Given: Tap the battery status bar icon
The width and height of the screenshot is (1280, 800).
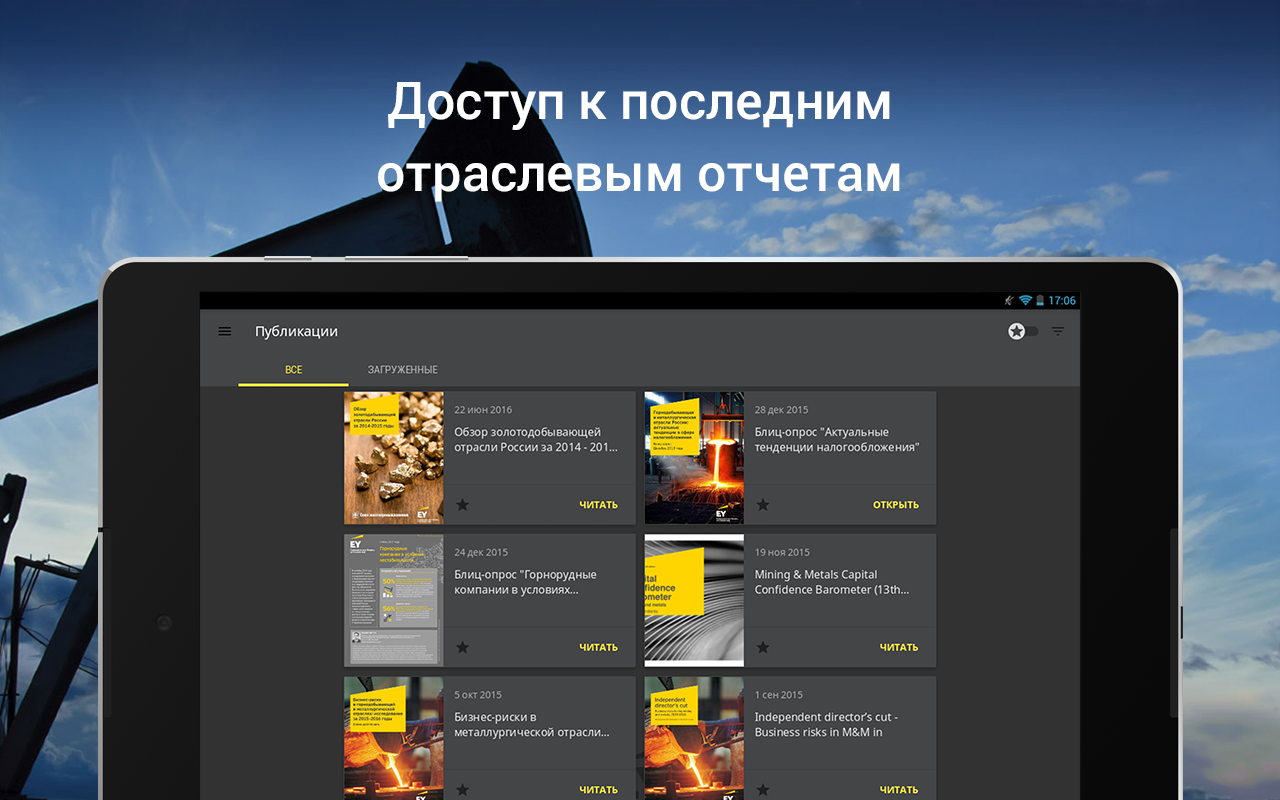Looking at the screenshot, I should pos(1040,301).
